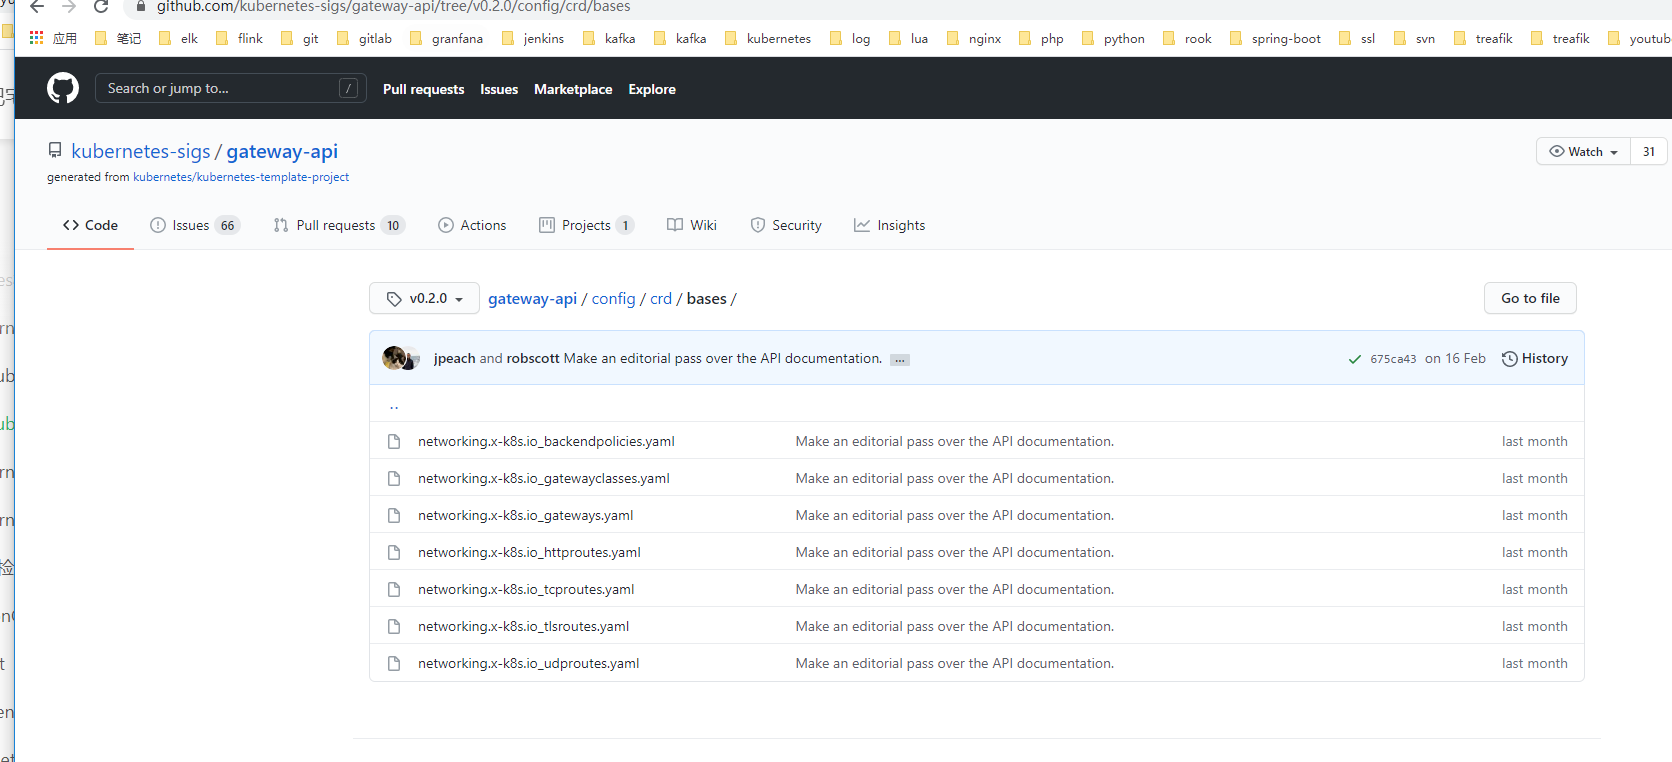1672x762 pixels.
Task: Open Pull requests in top navigation
Action: coord(424,89)
